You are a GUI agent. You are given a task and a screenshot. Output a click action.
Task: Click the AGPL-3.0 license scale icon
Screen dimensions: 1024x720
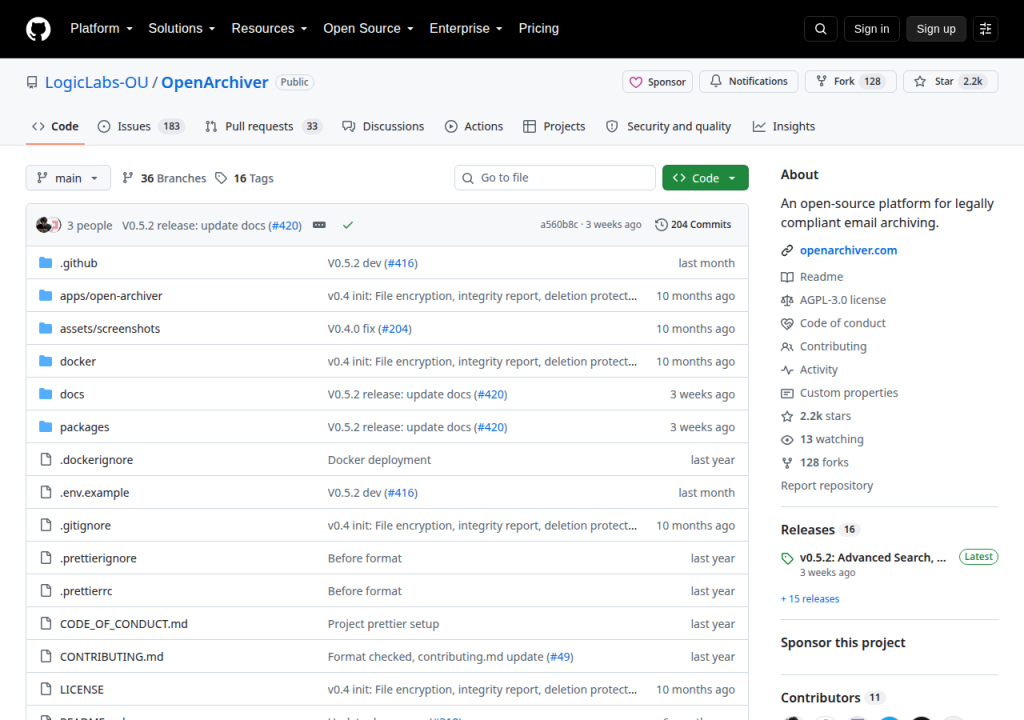click(x=787, y=300)
